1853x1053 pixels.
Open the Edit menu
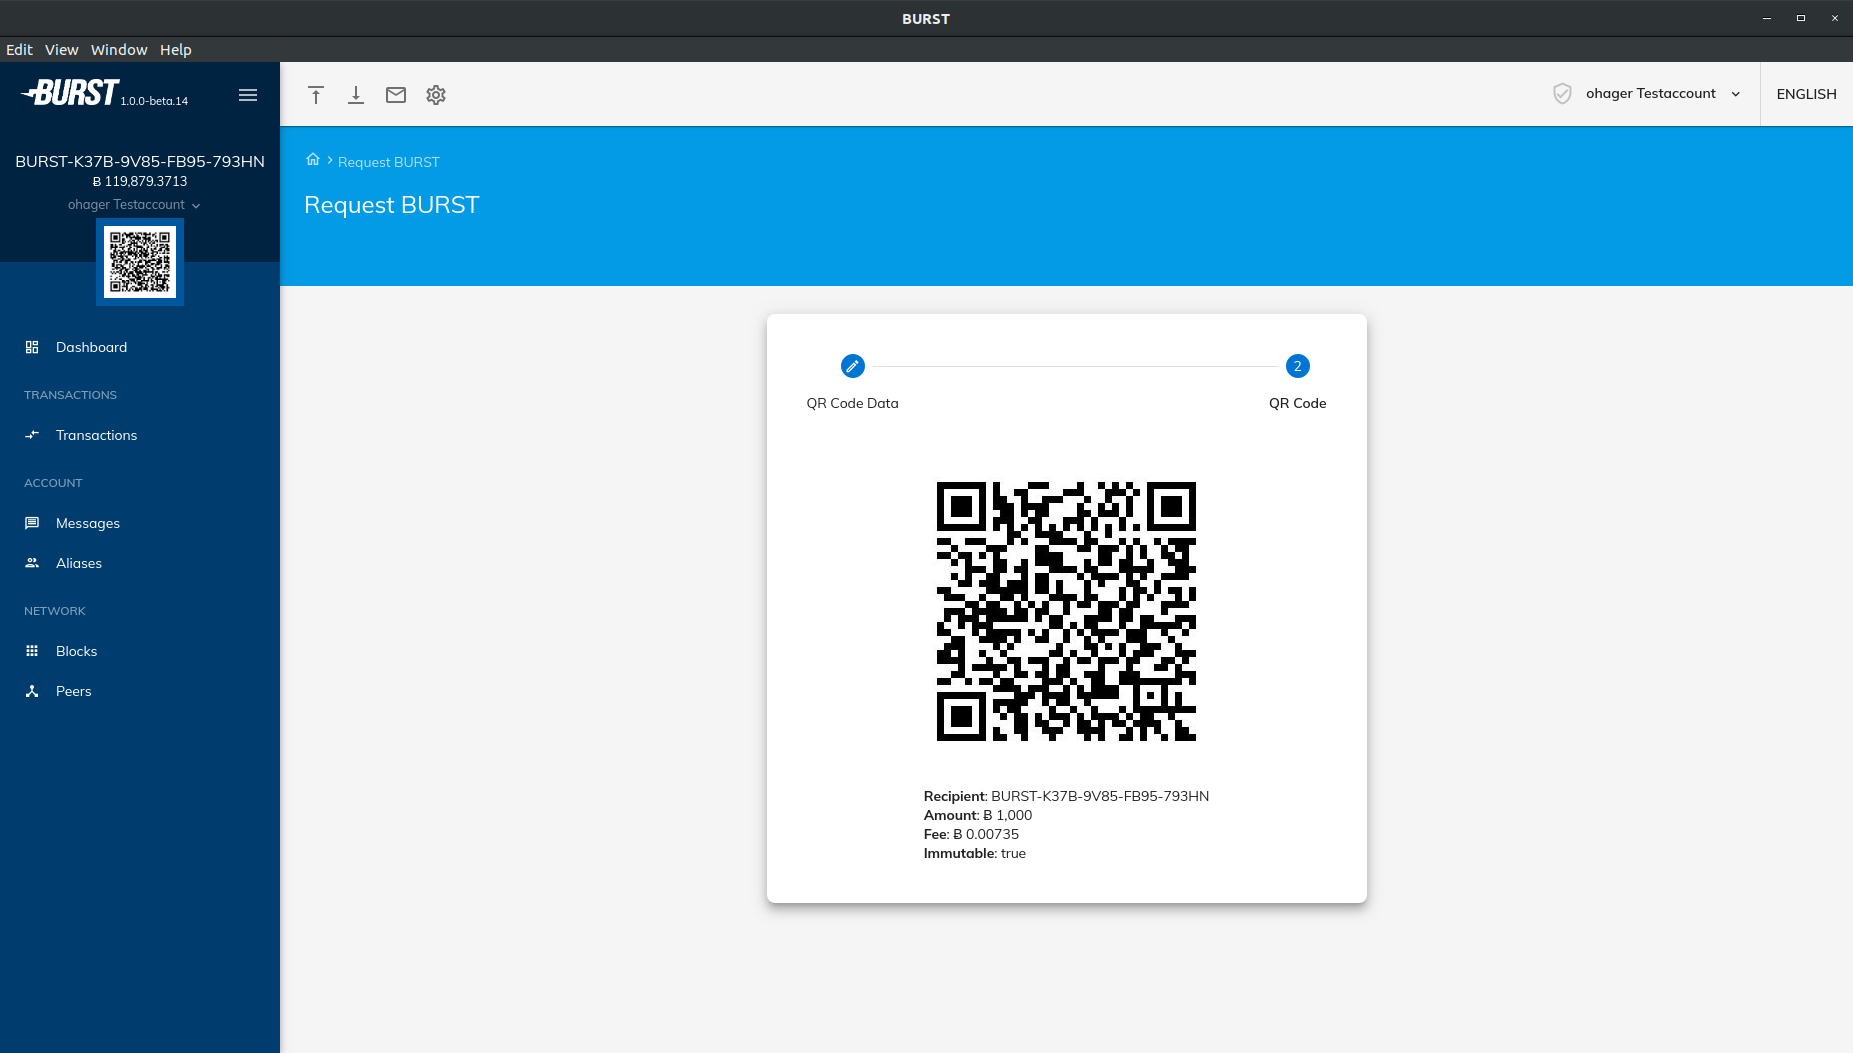(x=19, y=50)
